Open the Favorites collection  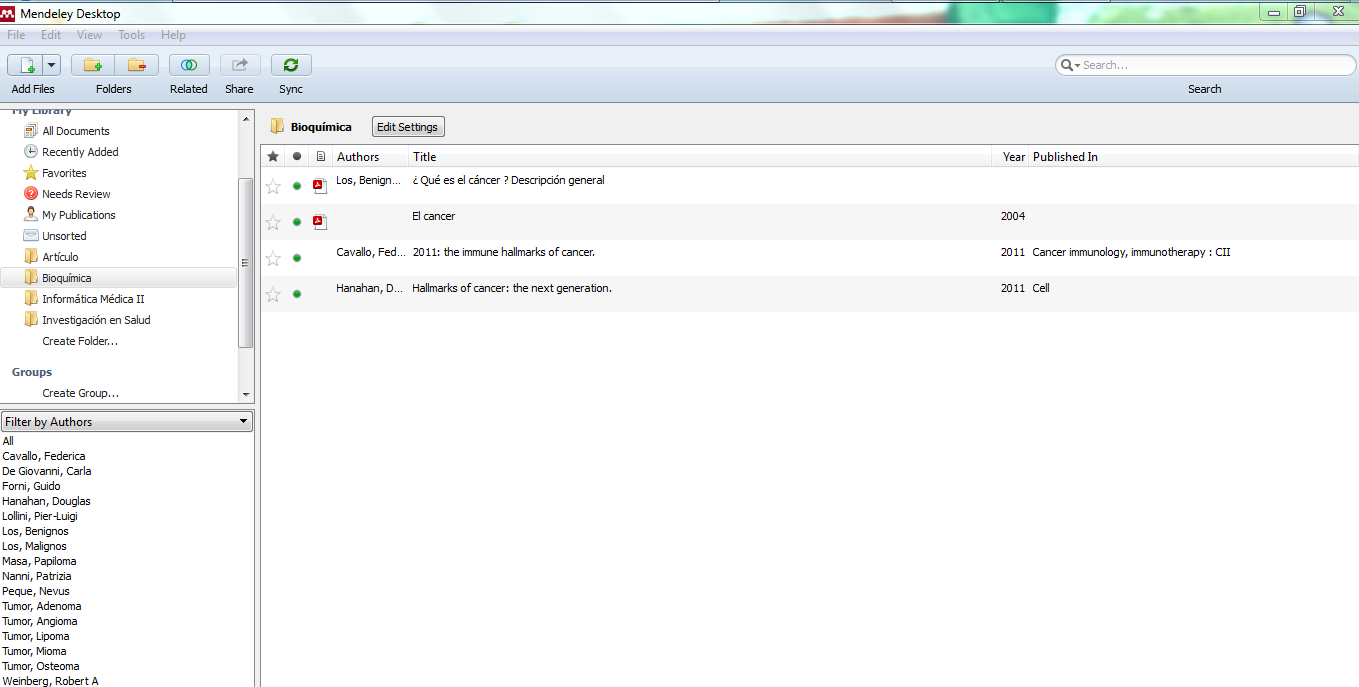click(64, 173)
